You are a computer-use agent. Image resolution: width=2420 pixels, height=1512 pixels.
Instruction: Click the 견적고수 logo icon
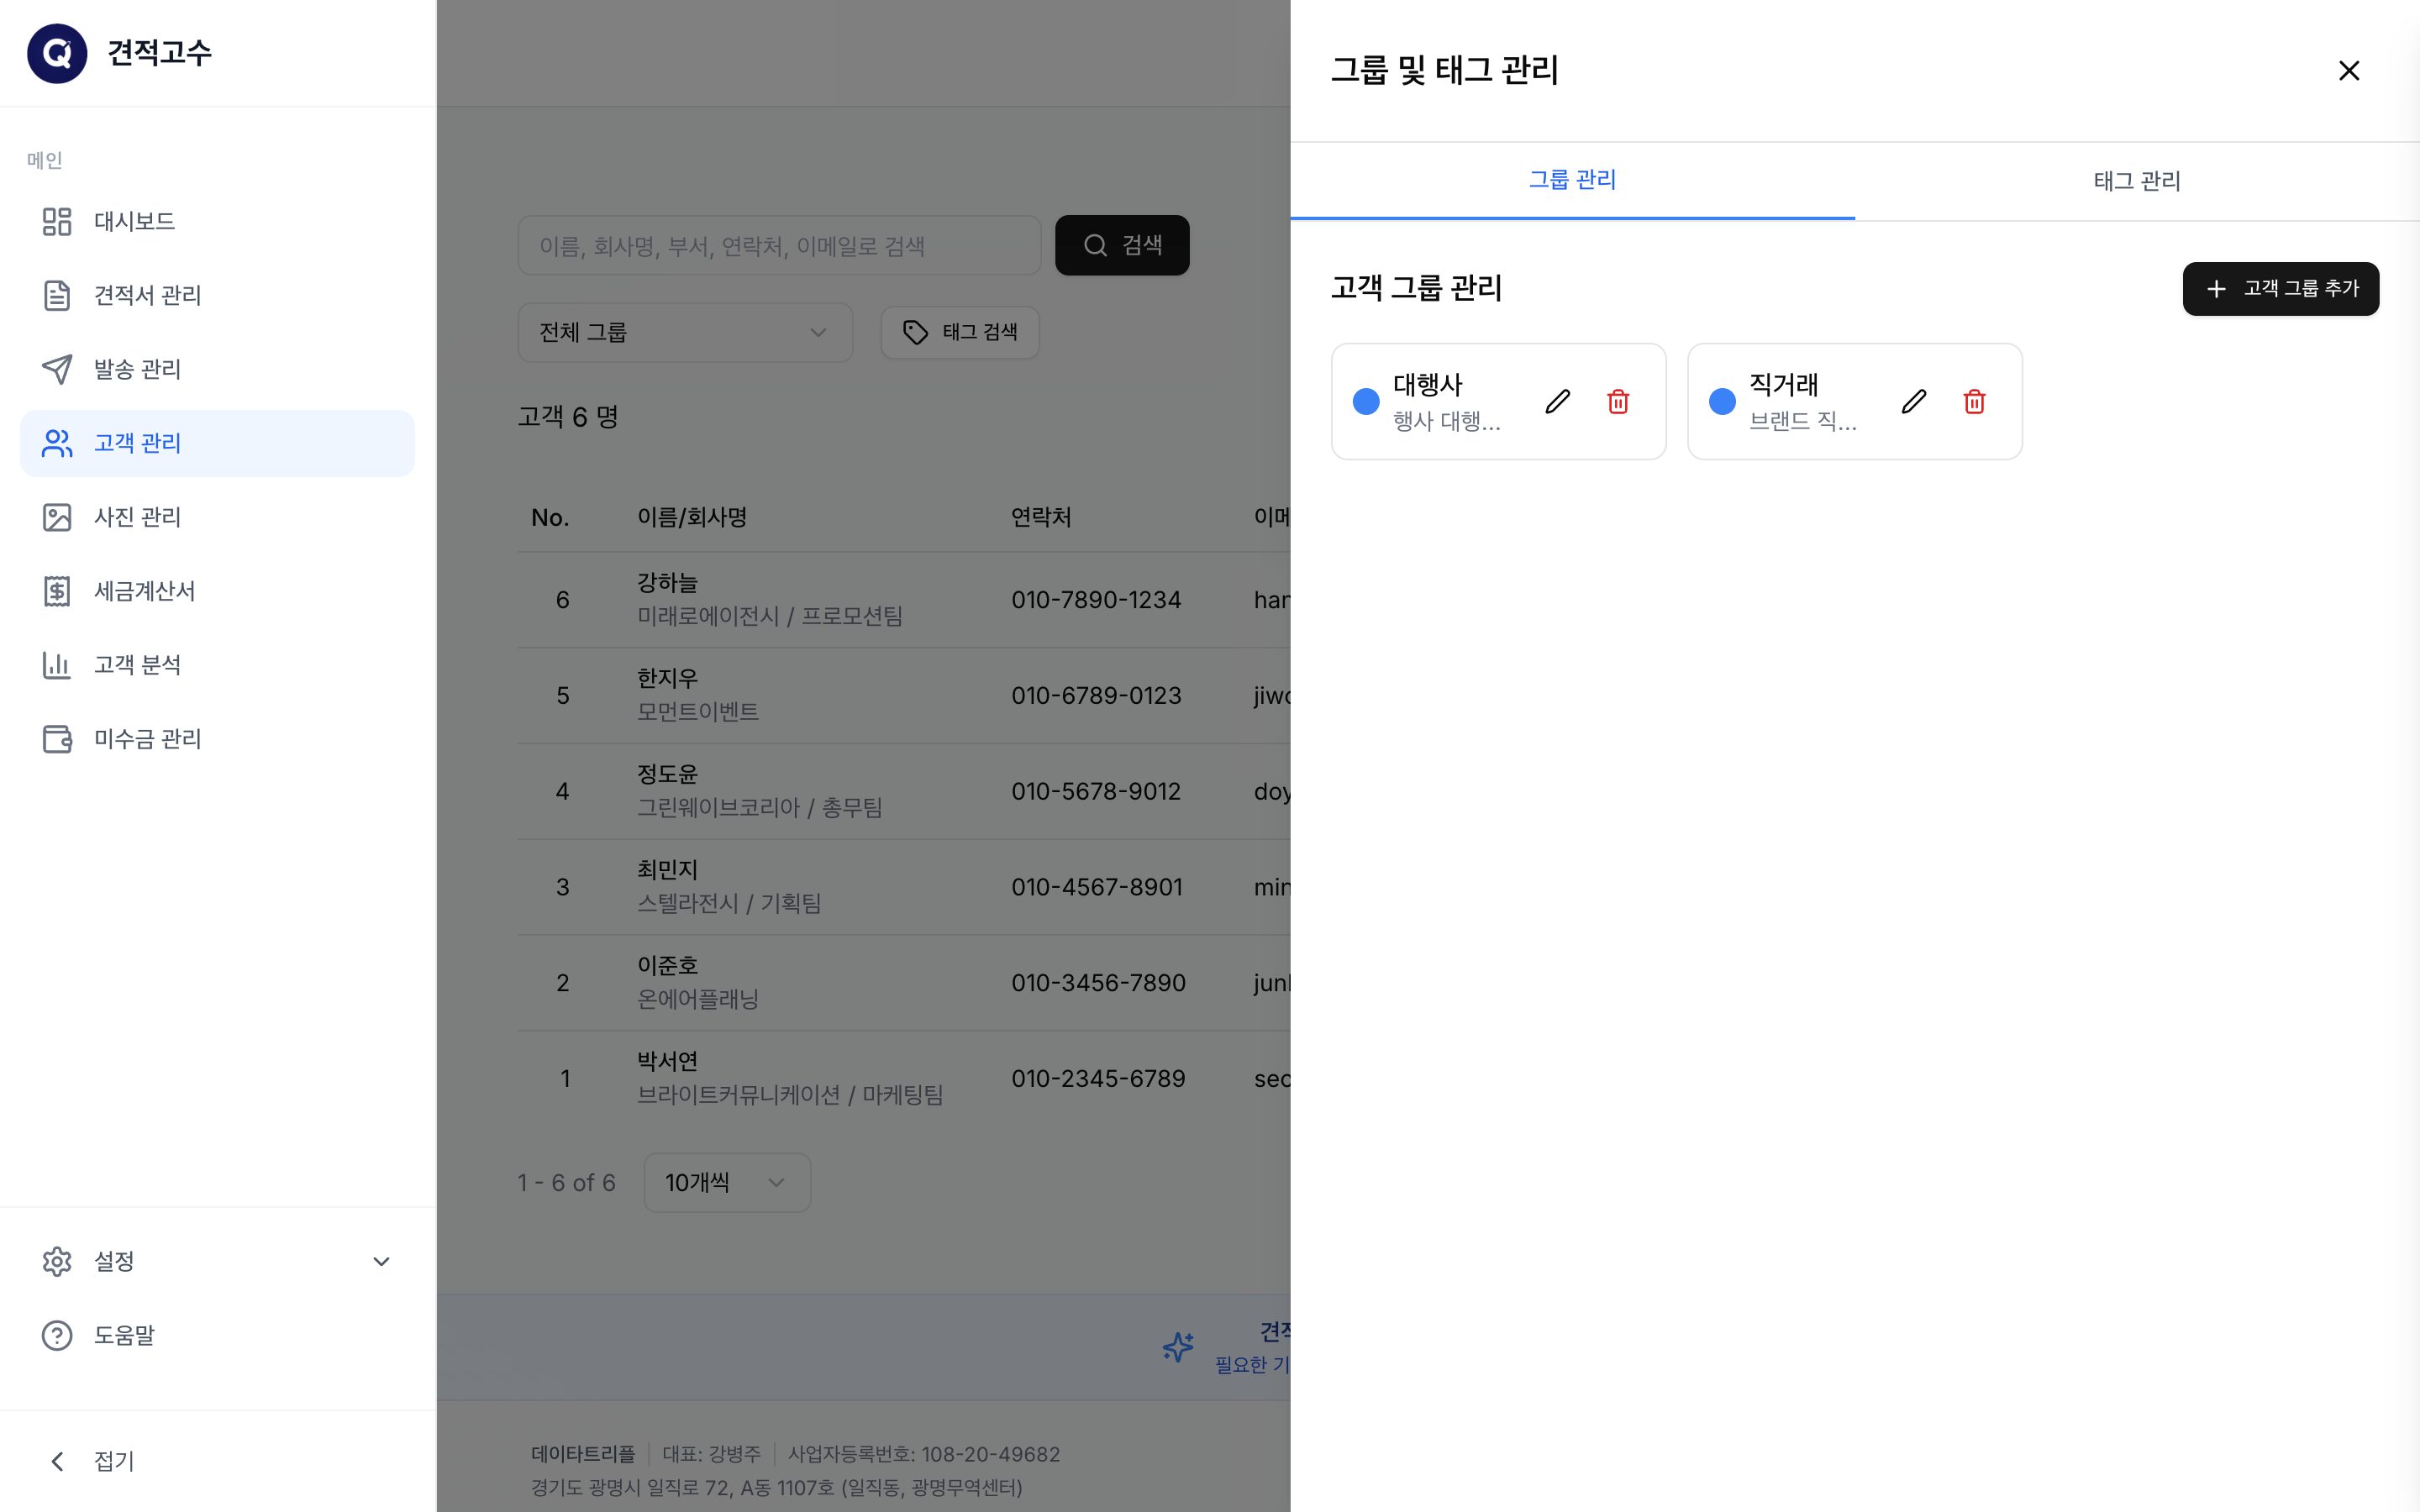coord(57,53)
